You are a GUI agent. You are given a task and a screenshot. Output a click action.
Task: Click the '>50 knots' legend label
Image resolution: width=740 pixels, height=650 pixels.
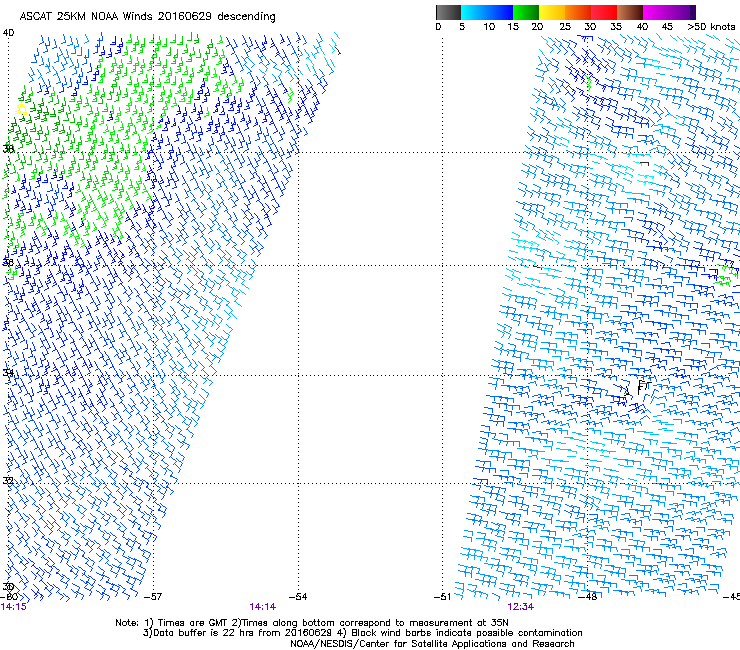[711, 26]
